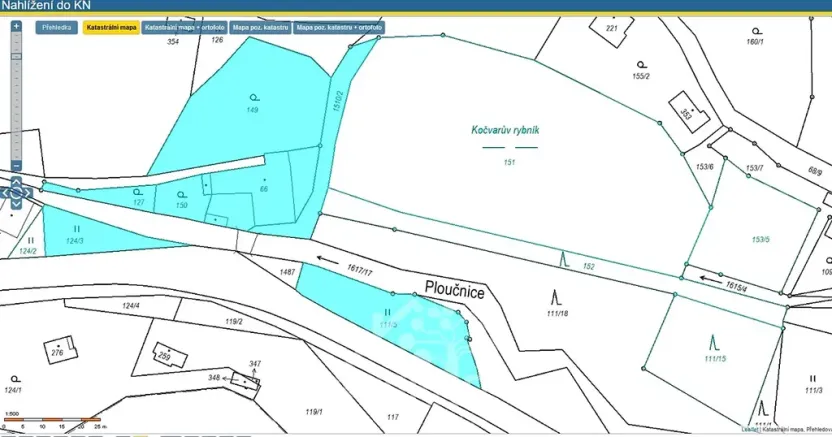Image resolution: width=832 pixels, height=437 pixels.
Task: Switch to Mapa poz. katastru layer
Action: click(x=260, y=28)
